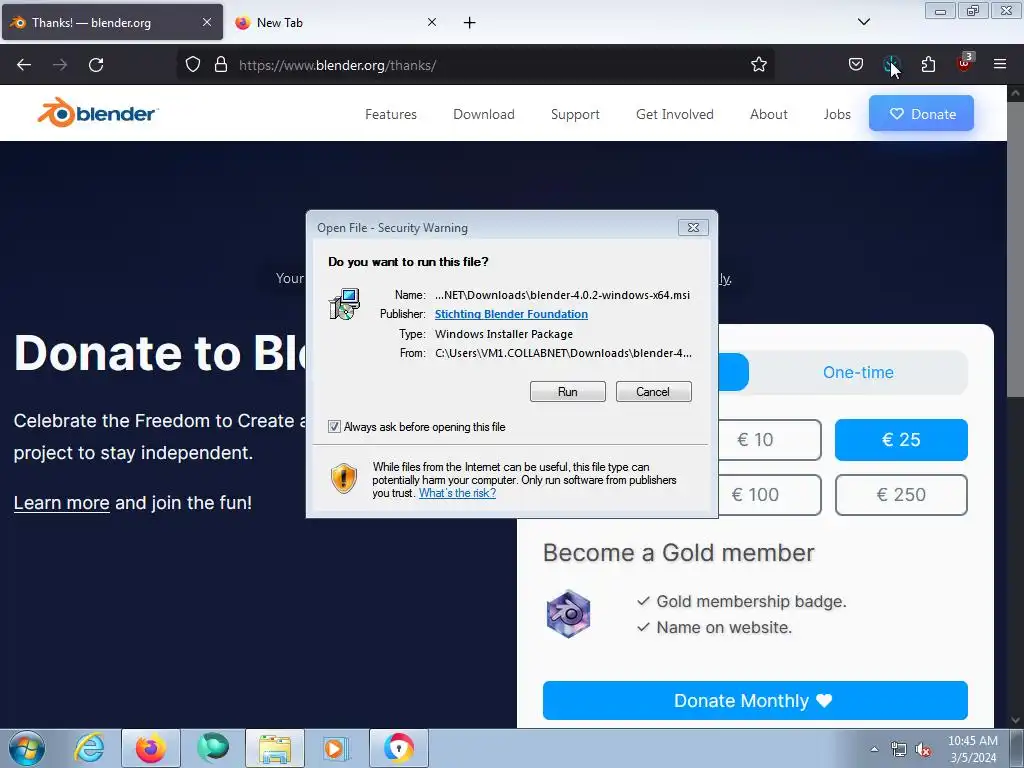Close the New Tab tab

click(x=432, y=22)
